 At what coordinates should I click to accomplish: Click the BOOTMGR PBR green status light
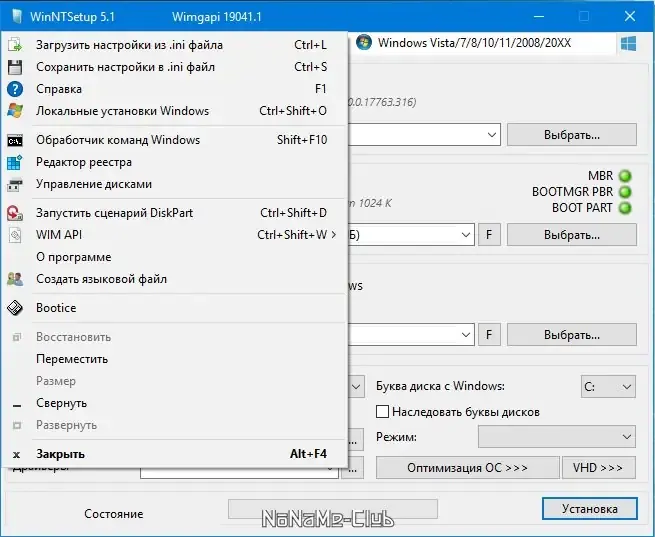click(625, 192)
